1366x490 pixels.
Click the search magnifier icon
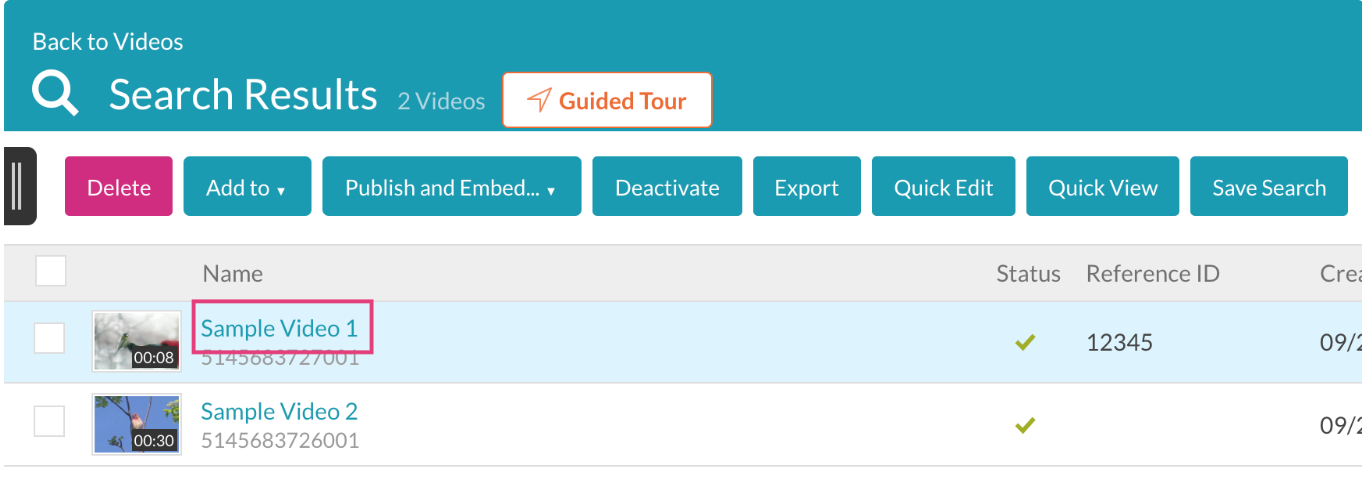(55, 94)
